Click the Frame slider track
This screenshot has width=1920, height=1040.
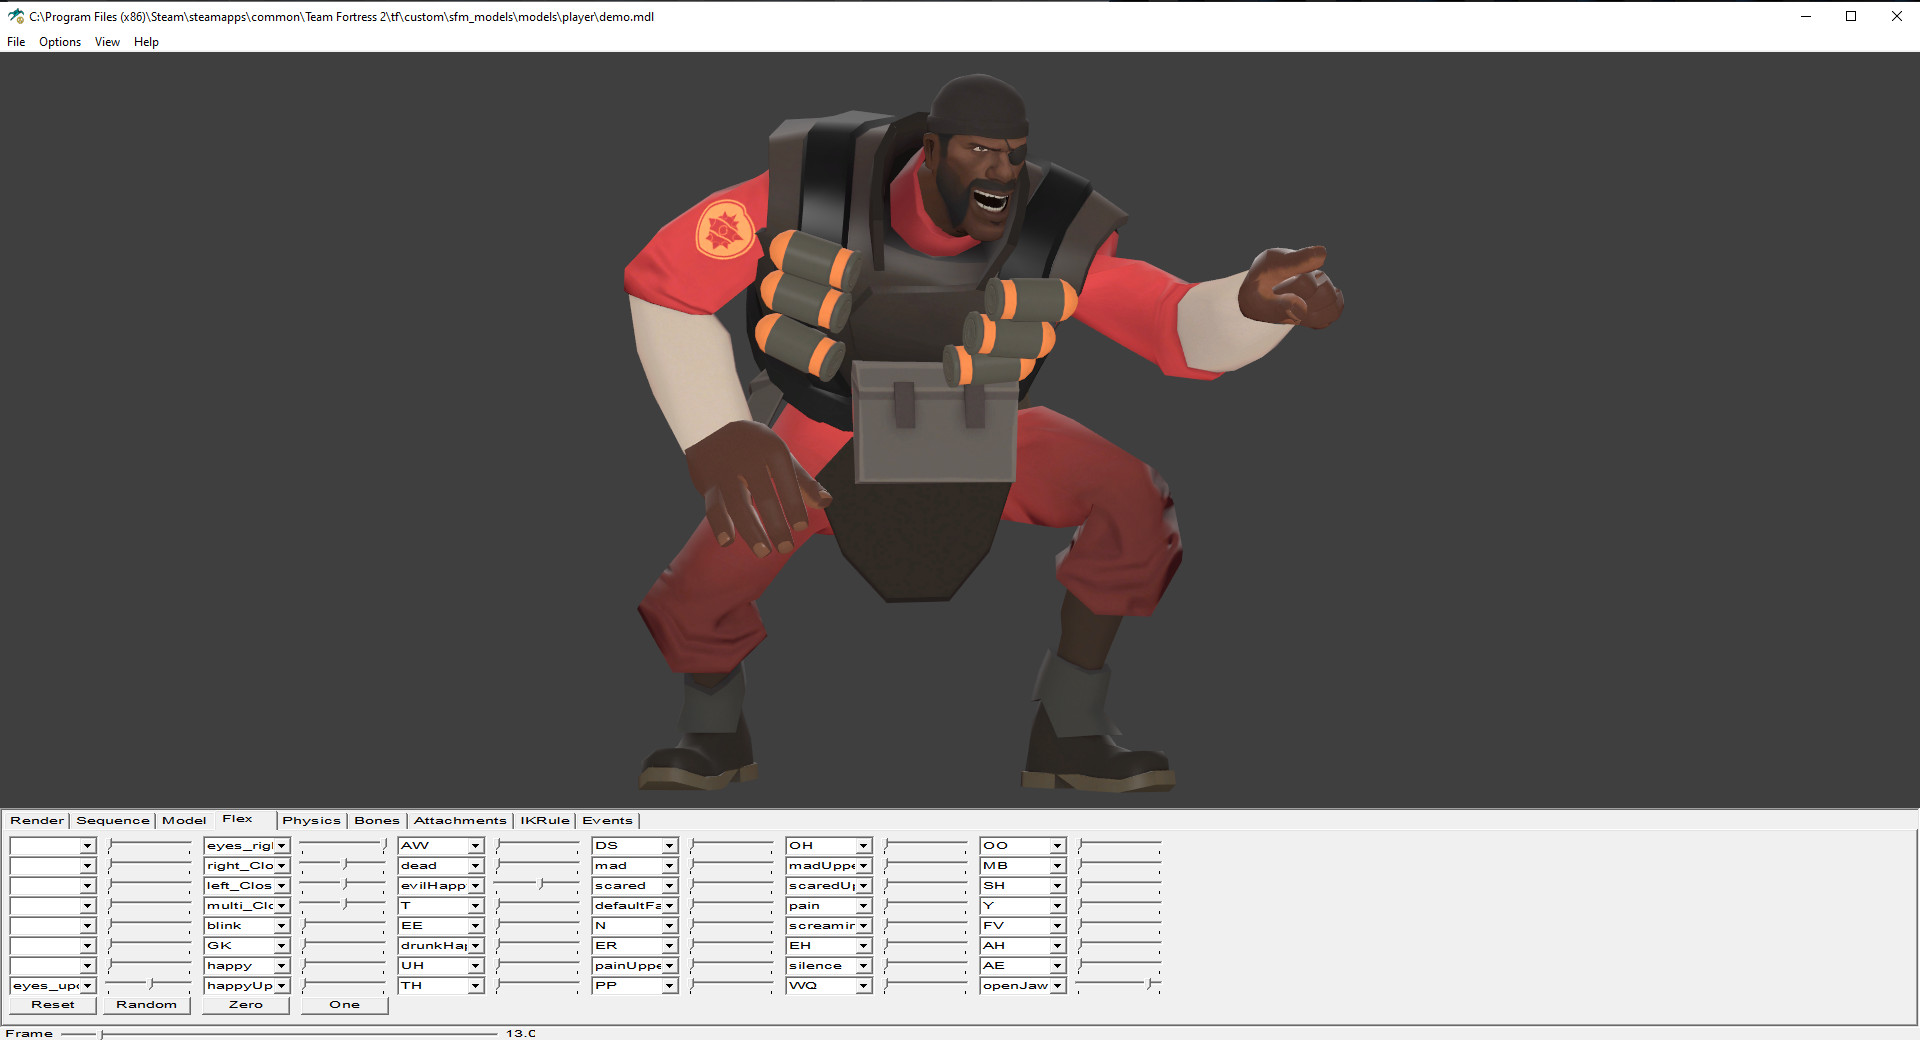pyautogui.click(x=279, y=1034)
